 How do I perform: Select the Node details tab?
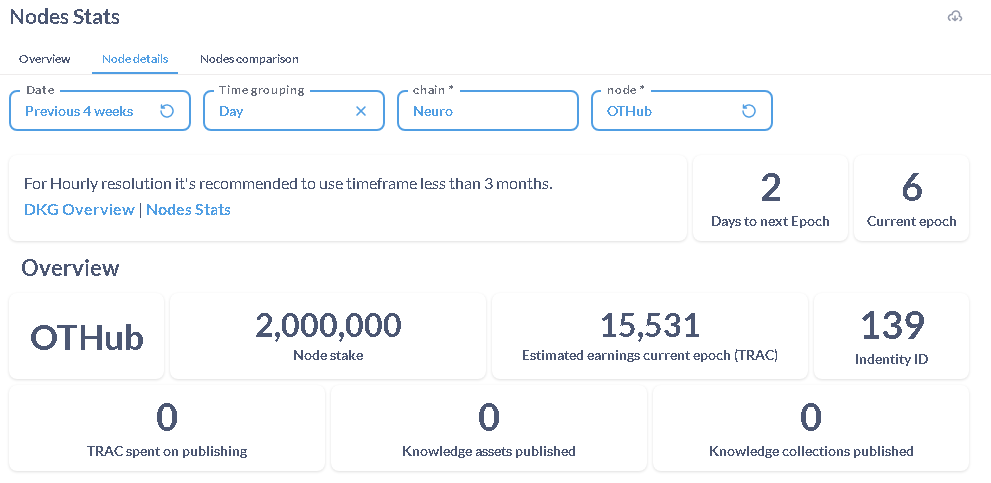click(x=135, y=59)
